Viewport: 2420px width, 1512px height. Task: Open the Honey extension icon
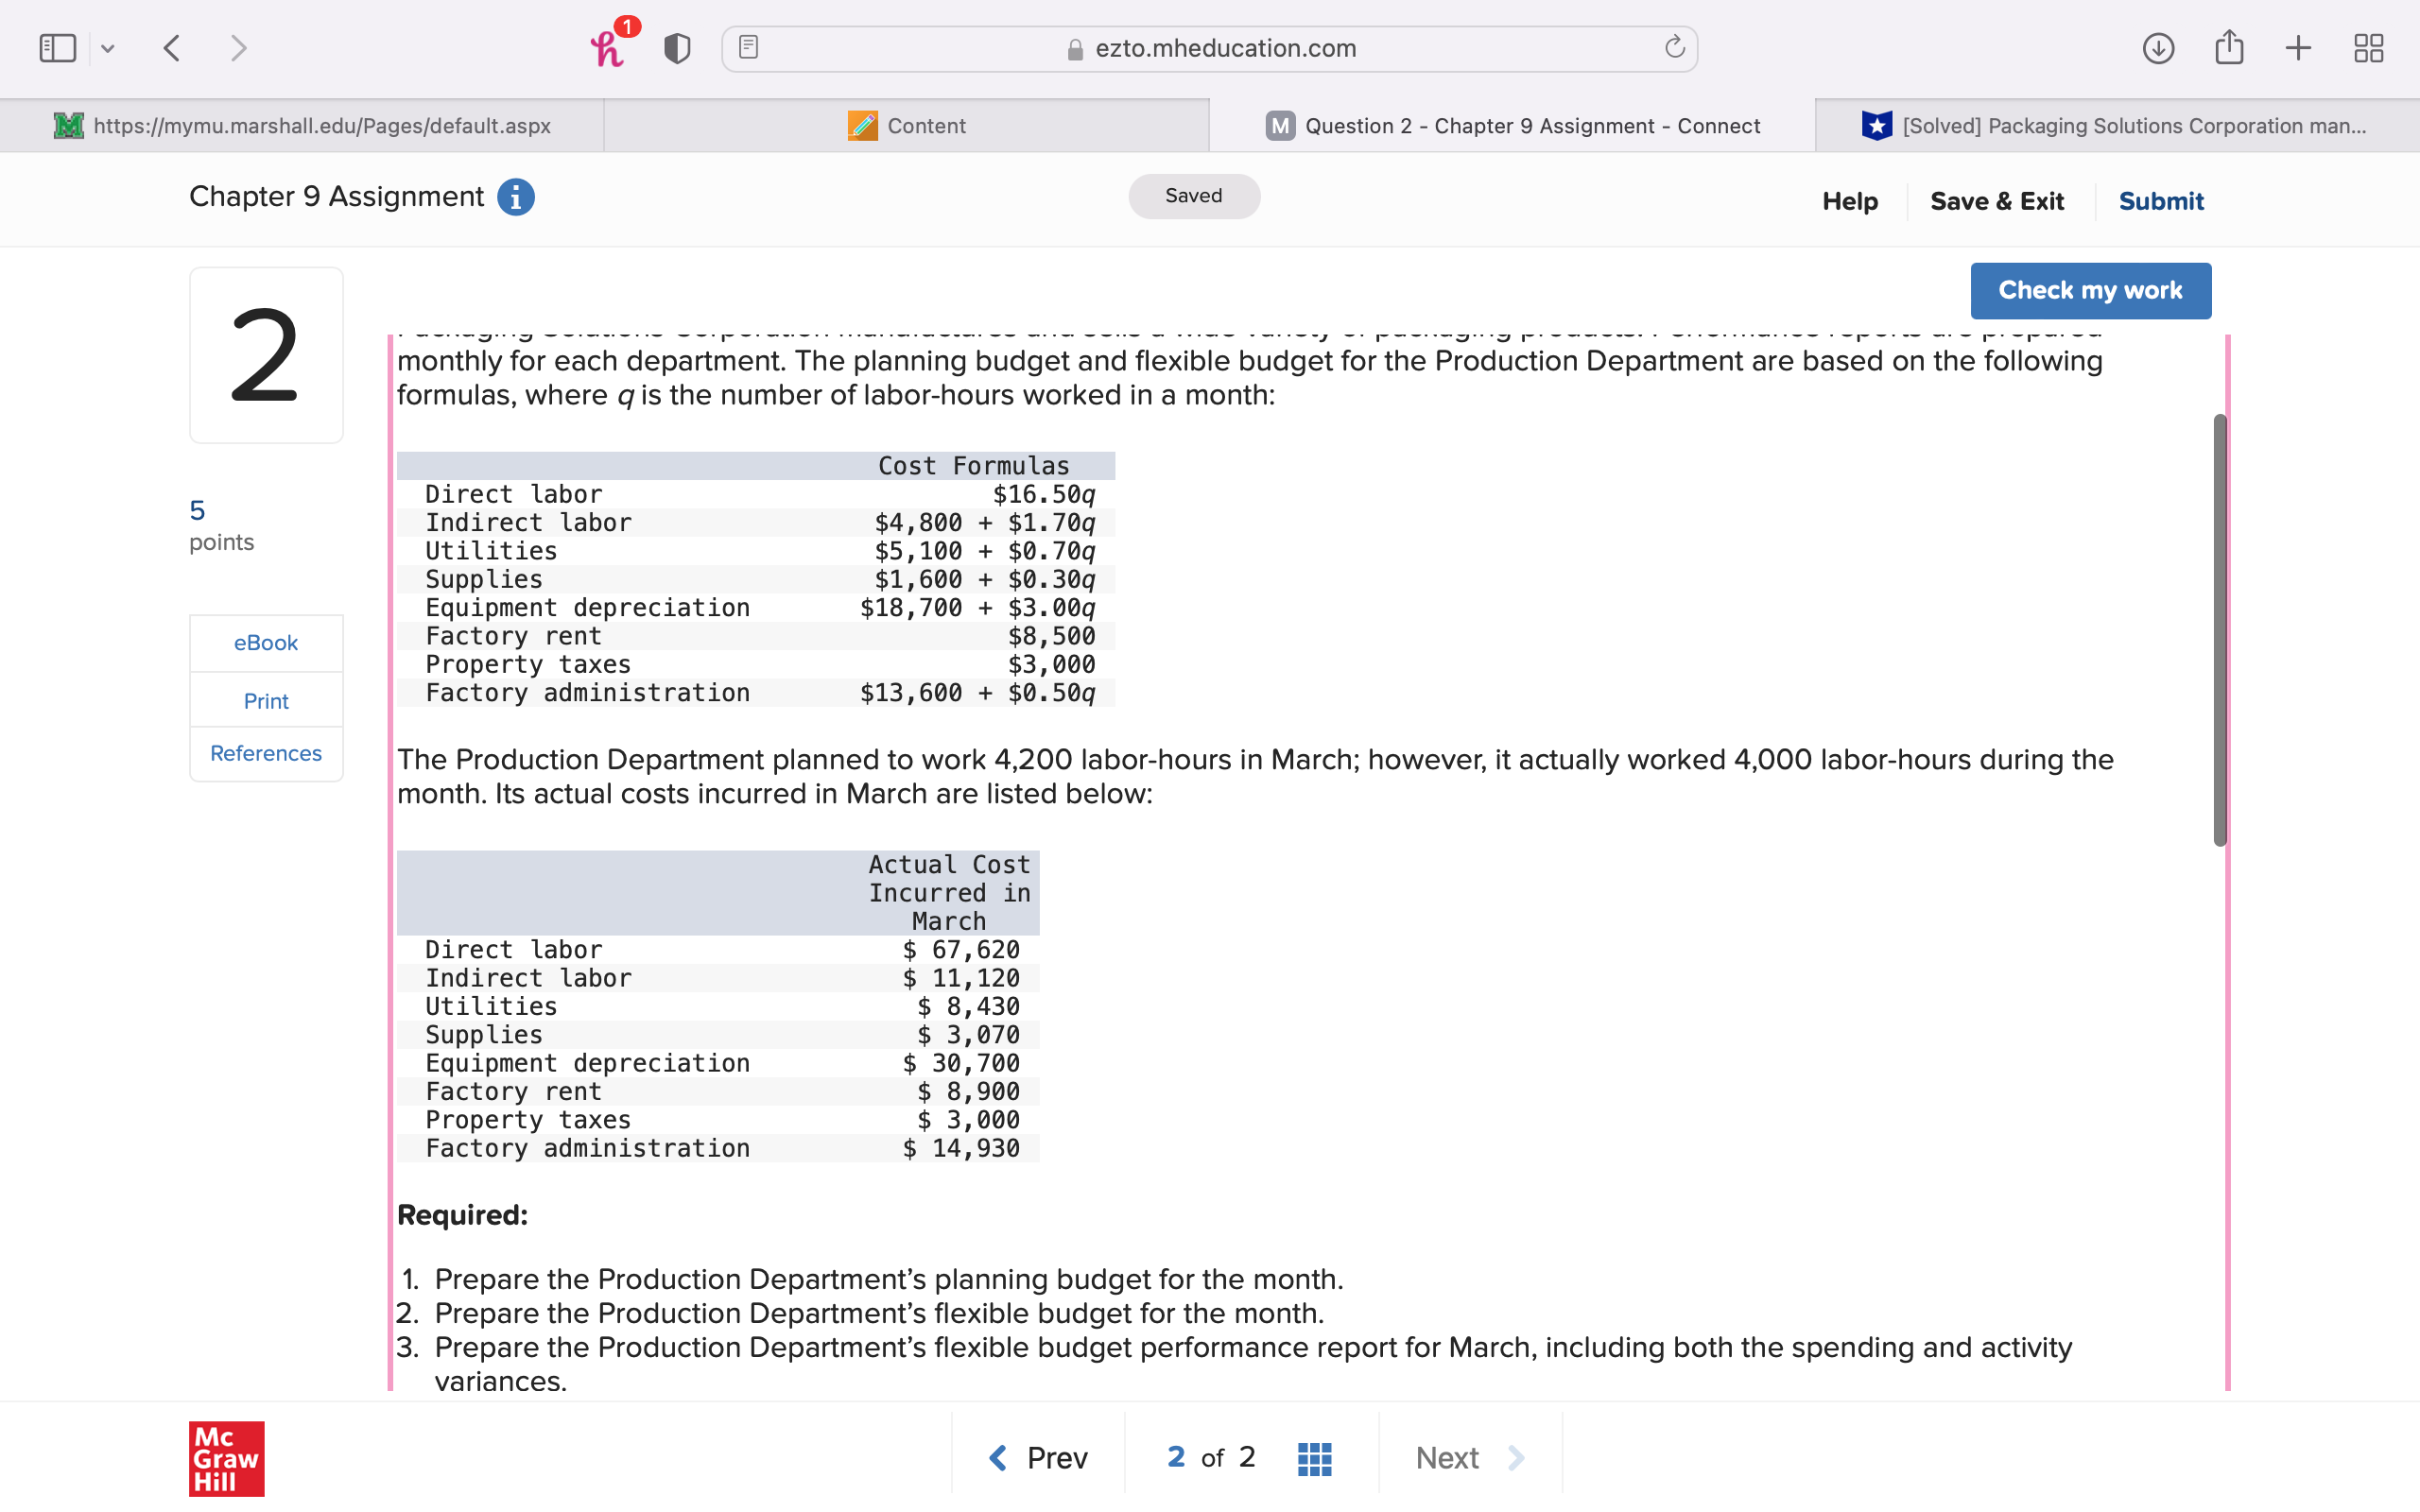tap(608, 48)
